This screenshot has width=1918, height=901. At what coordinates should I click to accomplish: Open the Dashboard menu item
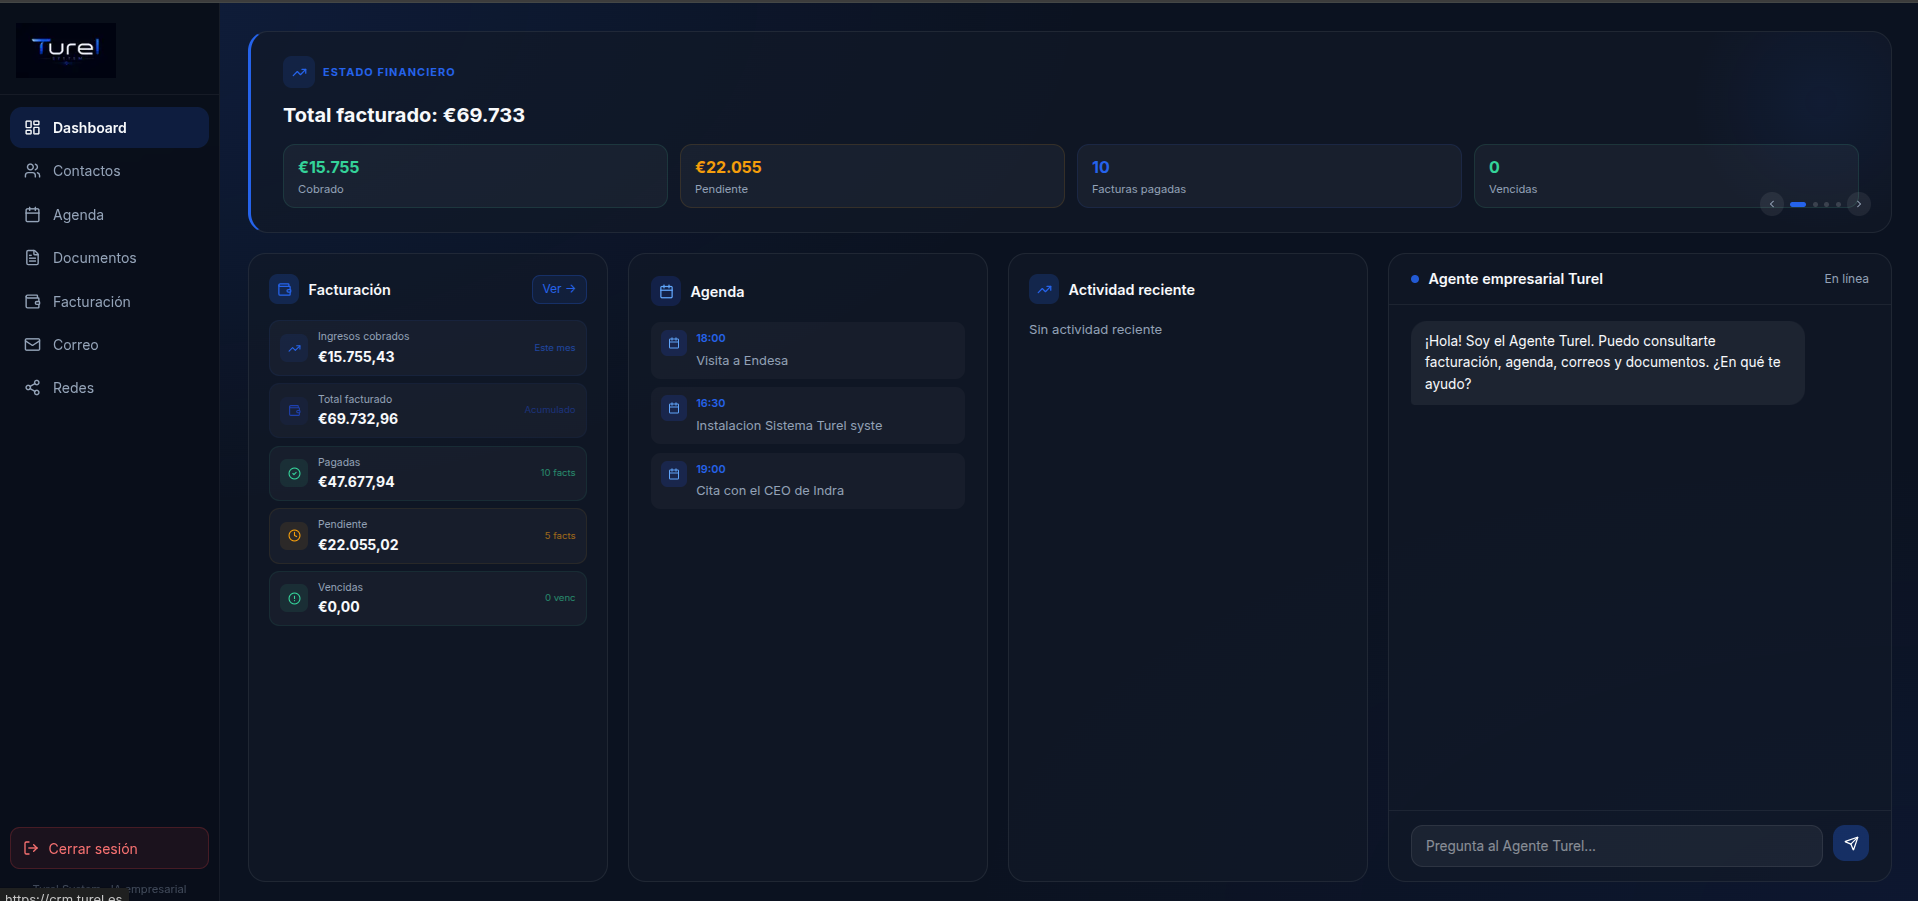click(x=109, y=128)
